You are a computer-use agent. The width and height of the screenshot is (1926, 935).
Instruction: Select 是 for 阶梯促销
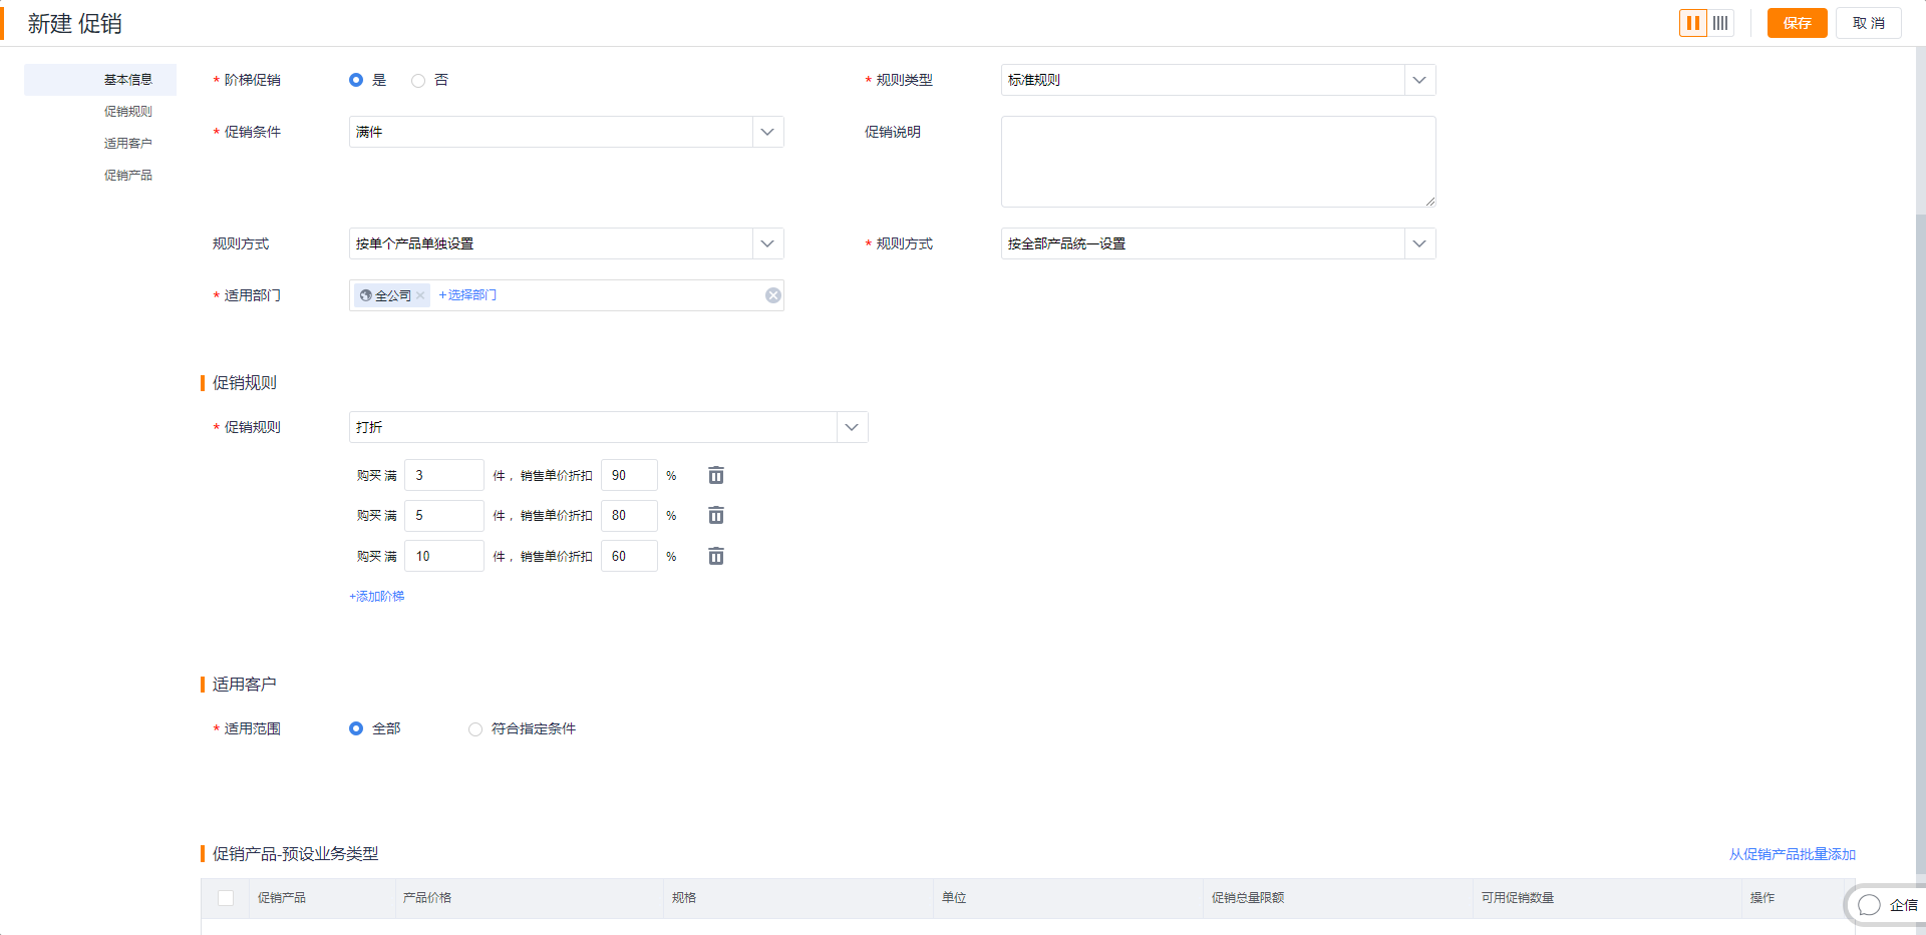[356, 80]
